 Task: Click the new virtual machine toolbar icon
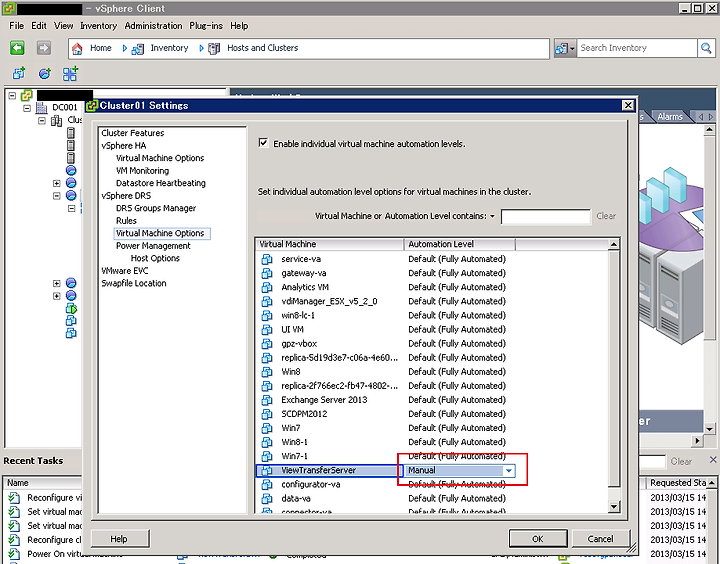19,73
